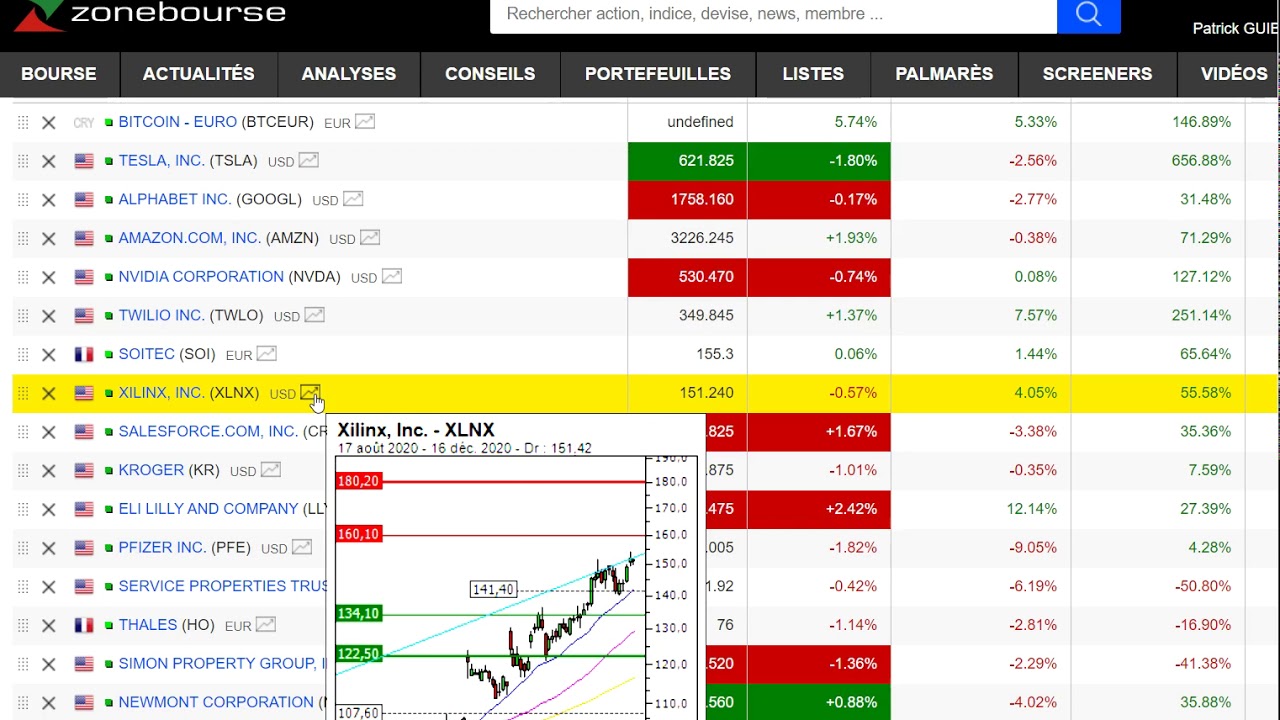Click the Xilinx price chart popup
The height and width of the screenshot is (720, 1280).
click(x=516, y=567)
